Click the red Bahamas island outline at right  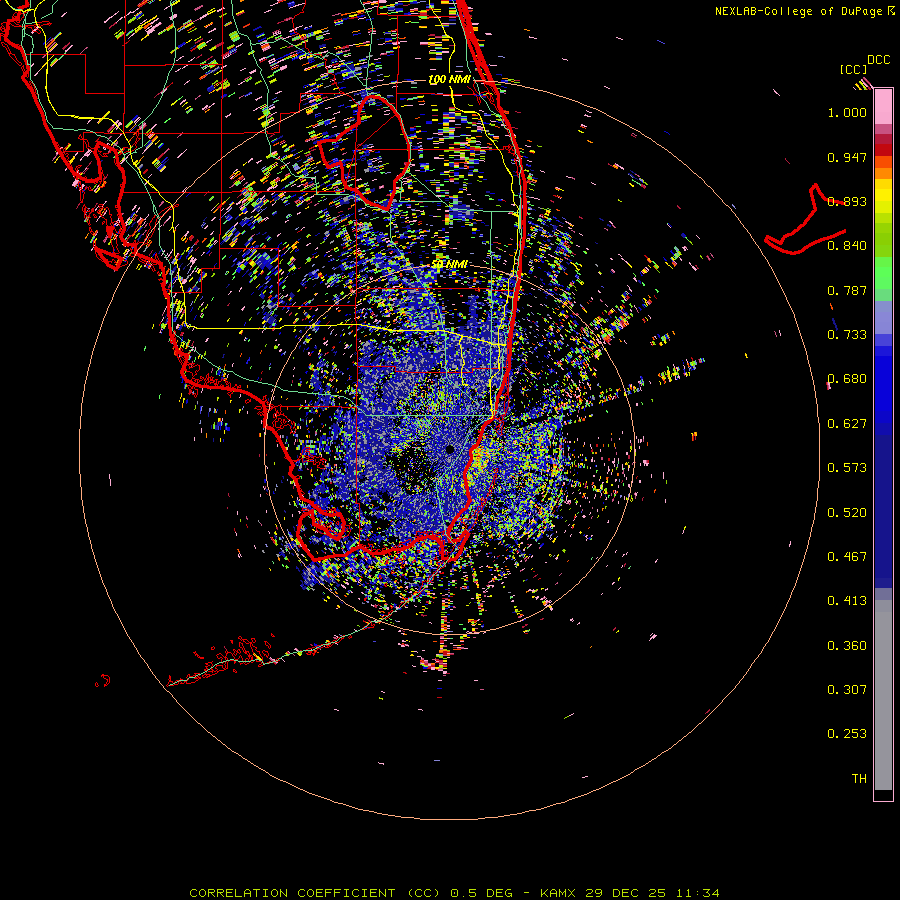pos(805,219)
